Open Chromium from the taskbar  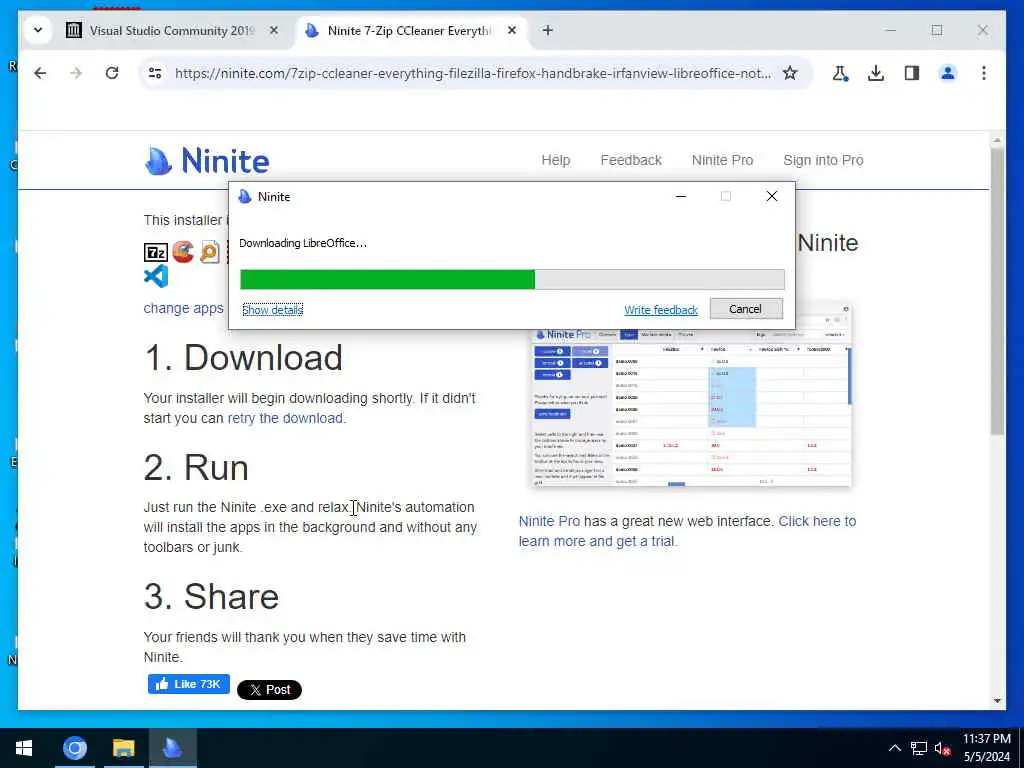[74, 748]
